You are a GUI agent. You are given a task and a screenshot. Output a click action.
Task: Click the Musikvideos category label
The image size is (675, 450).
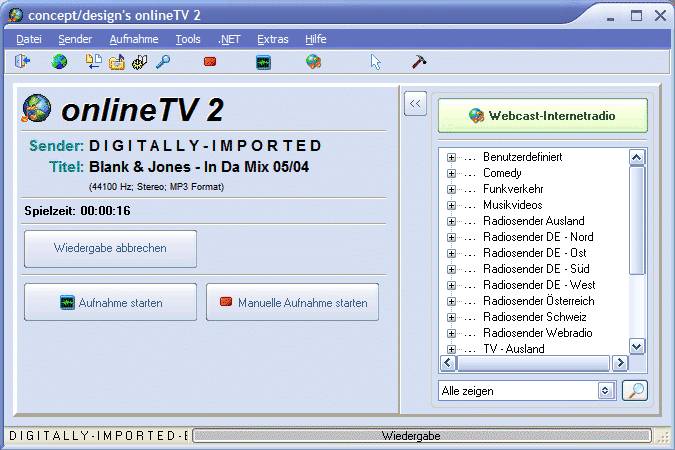click(x=512, y=205)
